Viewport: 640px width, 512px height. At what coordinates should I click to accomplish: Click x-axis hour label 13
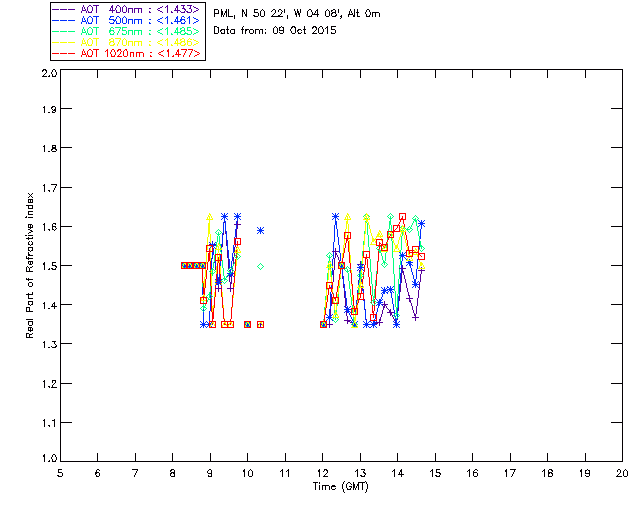[x=360, y=473]
